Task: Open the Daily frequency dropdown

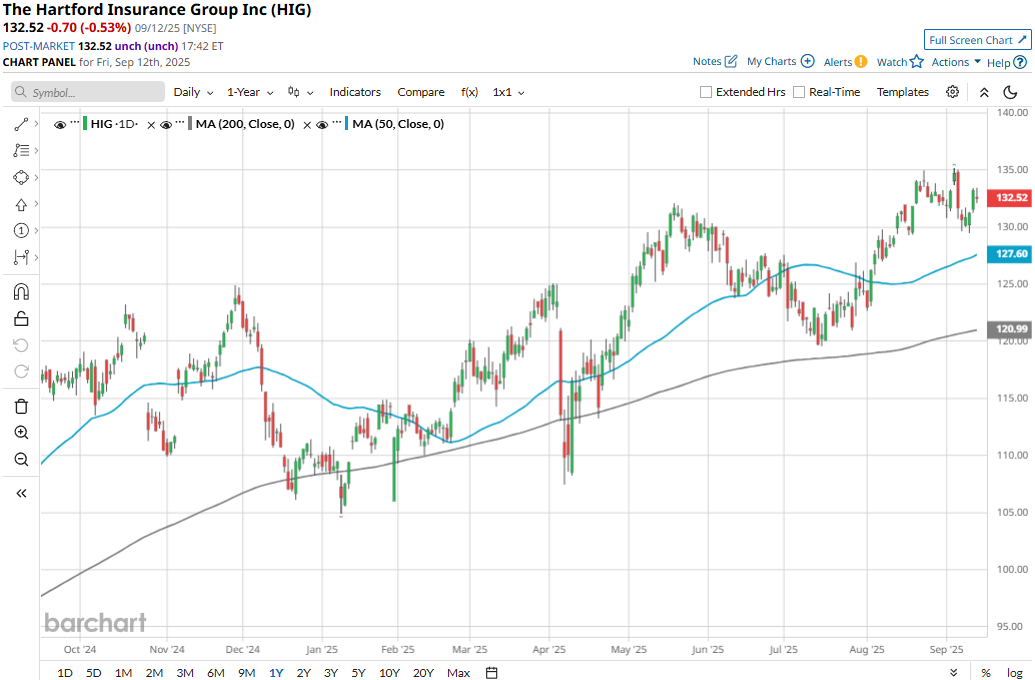Action: pos(193,92)
